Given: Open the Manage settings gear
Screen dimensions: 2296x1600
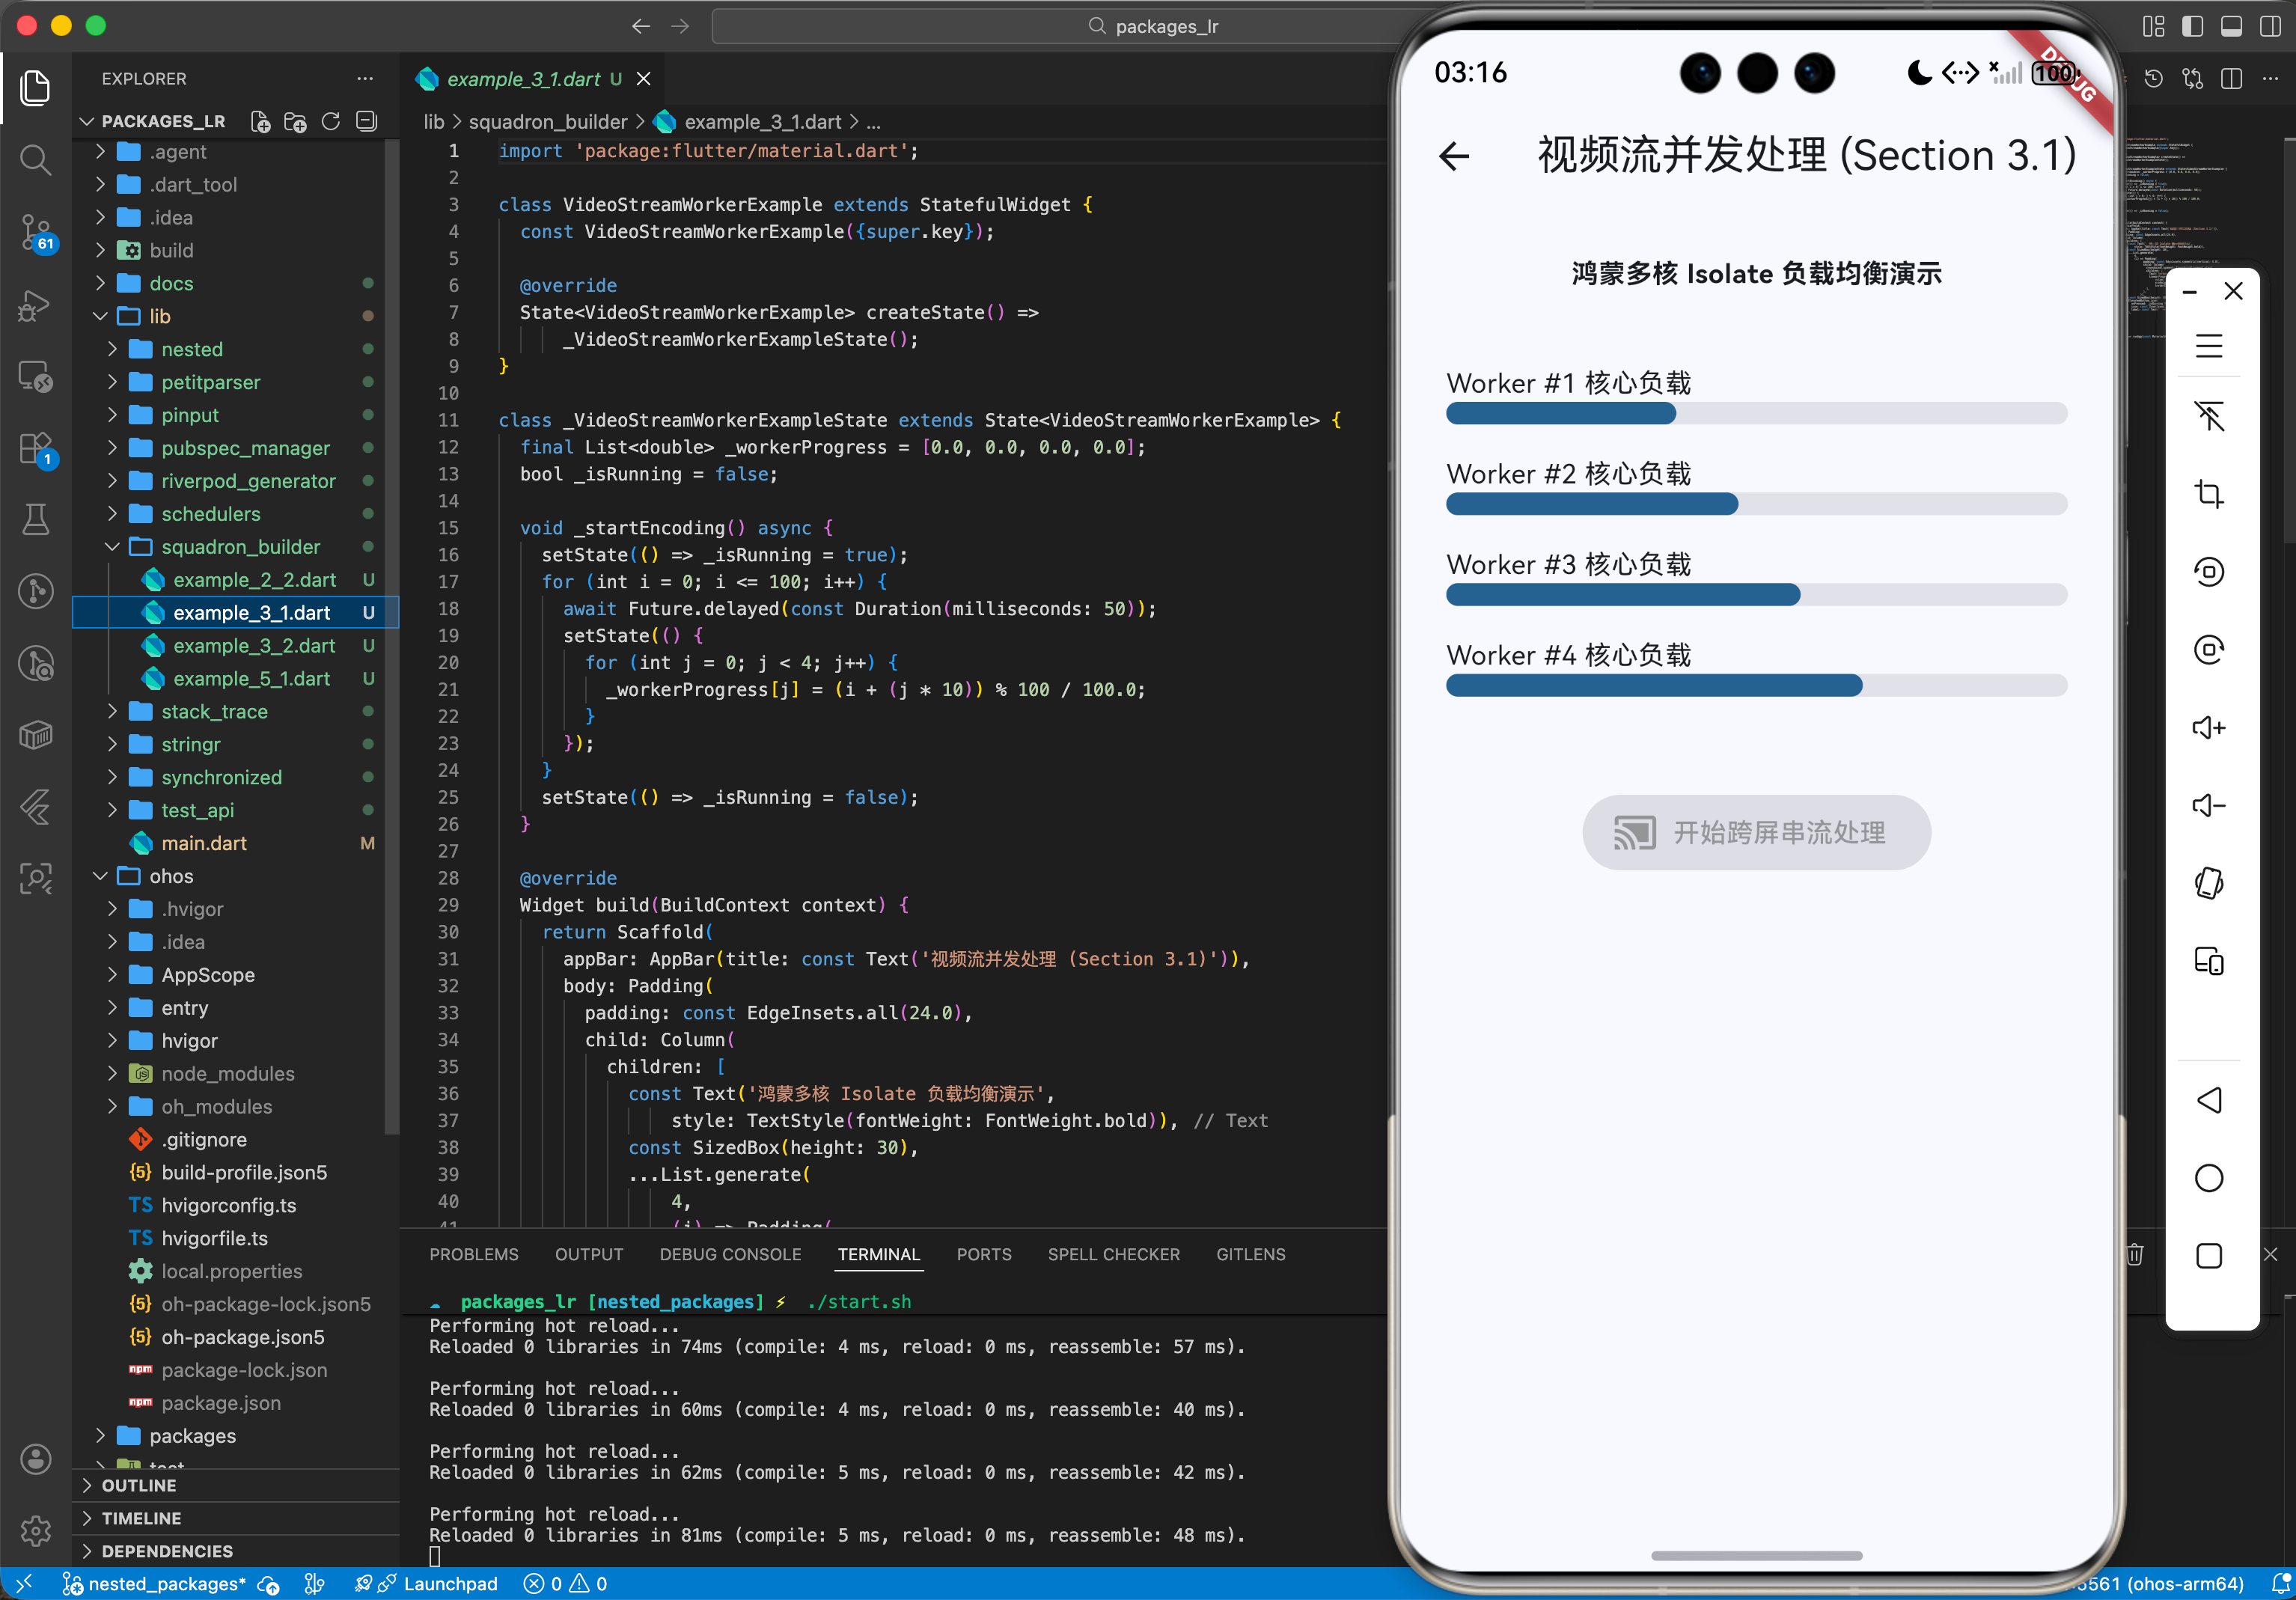Looking at the screenshot, I should click(36, 1530).
